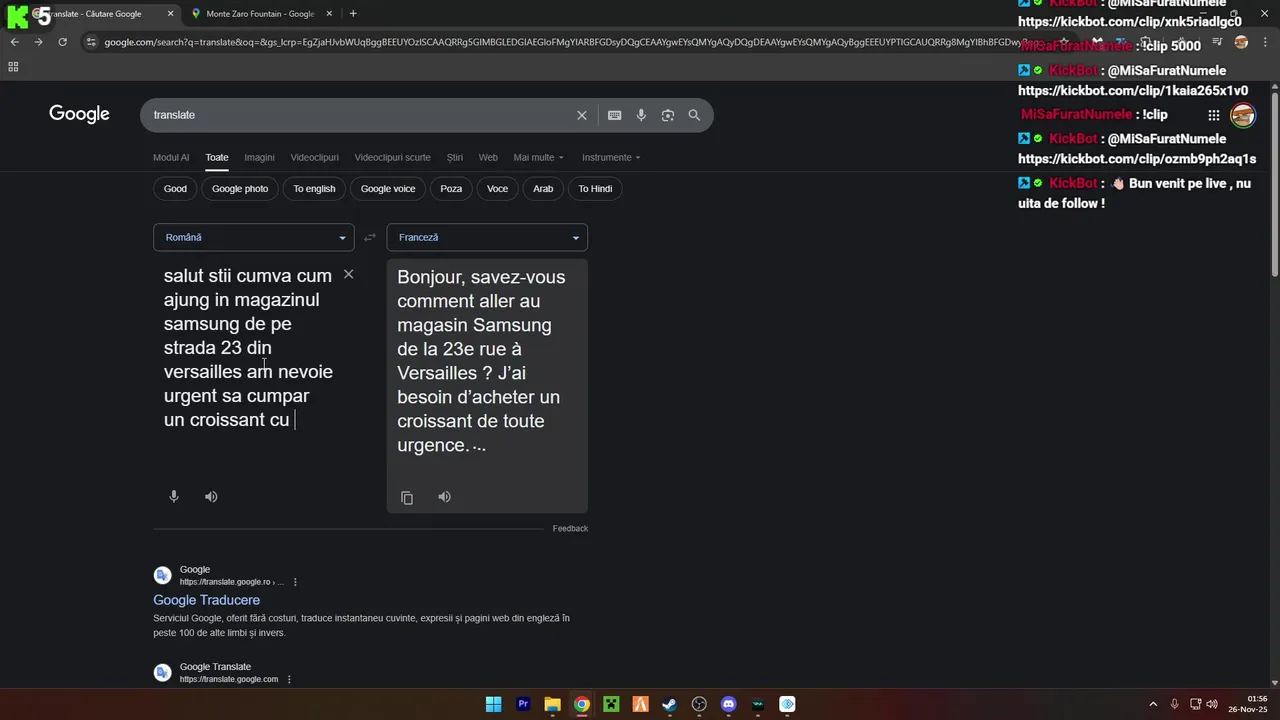Show hidden system tray icons
Image resolution: width=1280 pixels, height=720 pixels.
(1152, 704)
